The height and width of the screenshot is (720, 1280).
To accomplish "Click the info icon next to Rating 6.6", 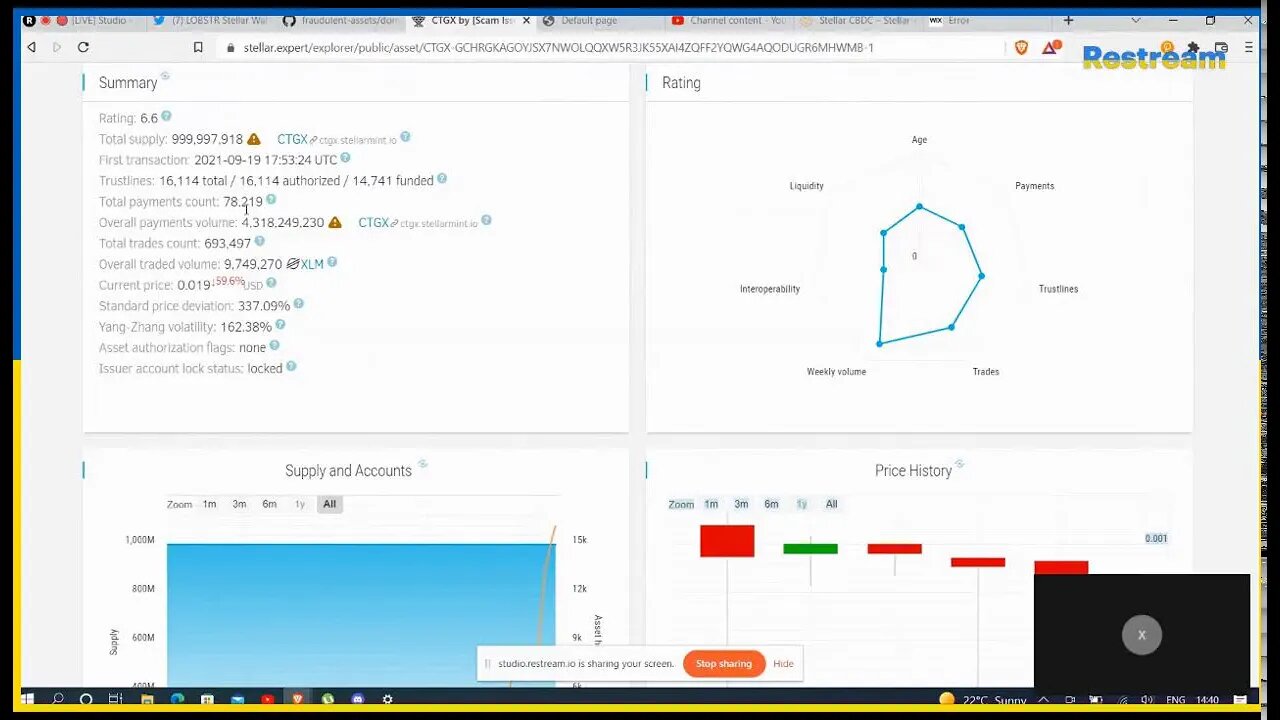I will coord(166,116).
